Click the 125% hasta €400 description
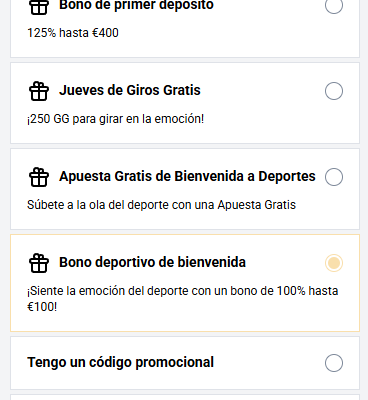Image resolution: width=368 pixels, height=400 pixels. [73, 33]
